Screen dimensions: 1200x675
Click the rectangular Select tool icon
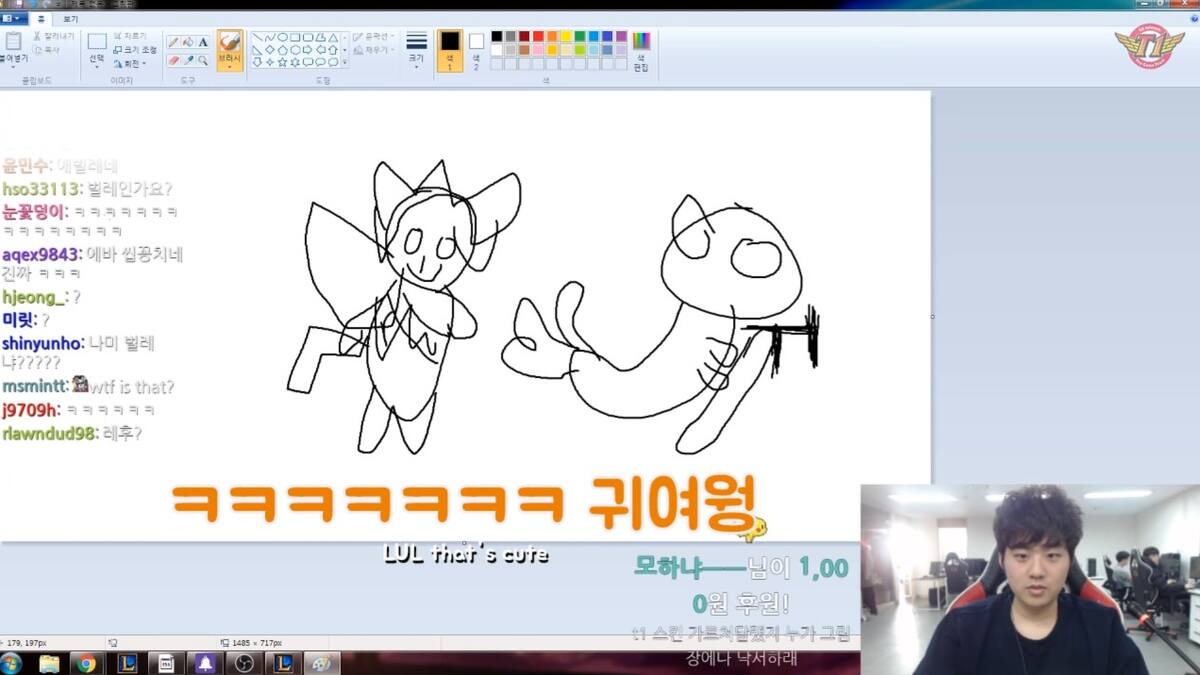(x=97, y=42)
